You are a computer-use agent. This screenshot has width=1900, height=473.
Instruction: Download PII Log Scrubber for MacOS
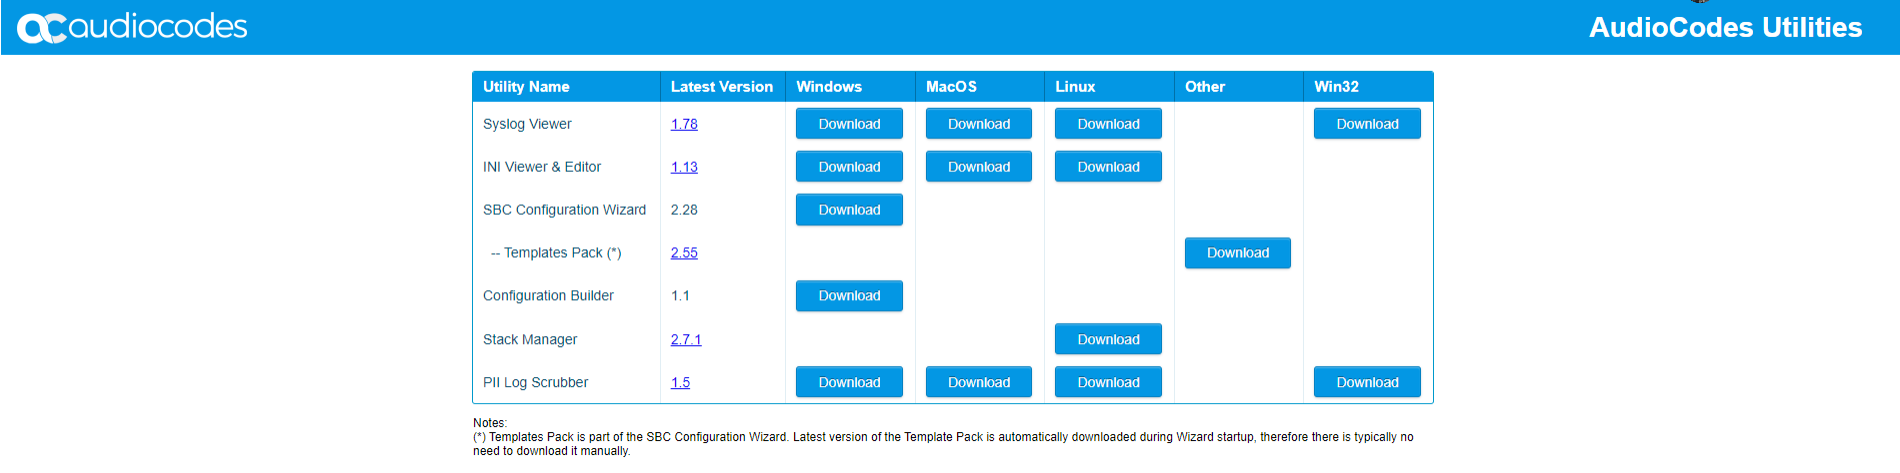tap(979, 383)
